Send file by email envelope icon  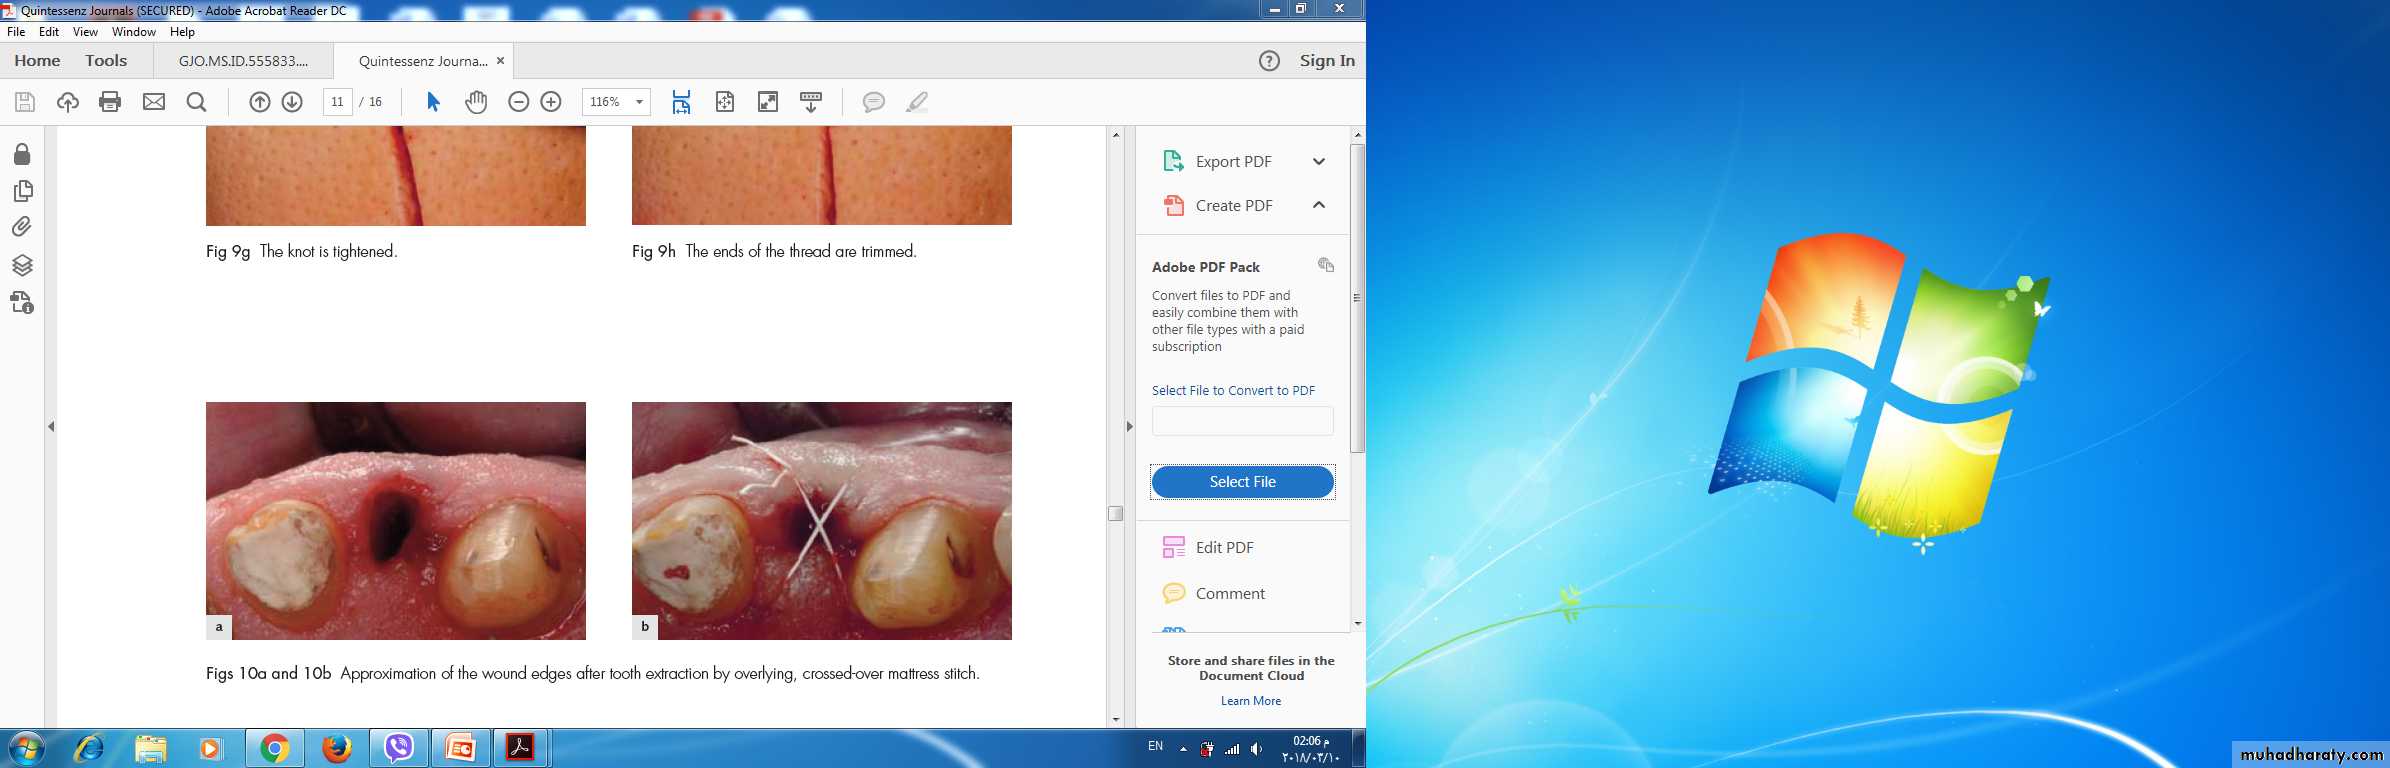pyautogui.click(x=154, y=102)
